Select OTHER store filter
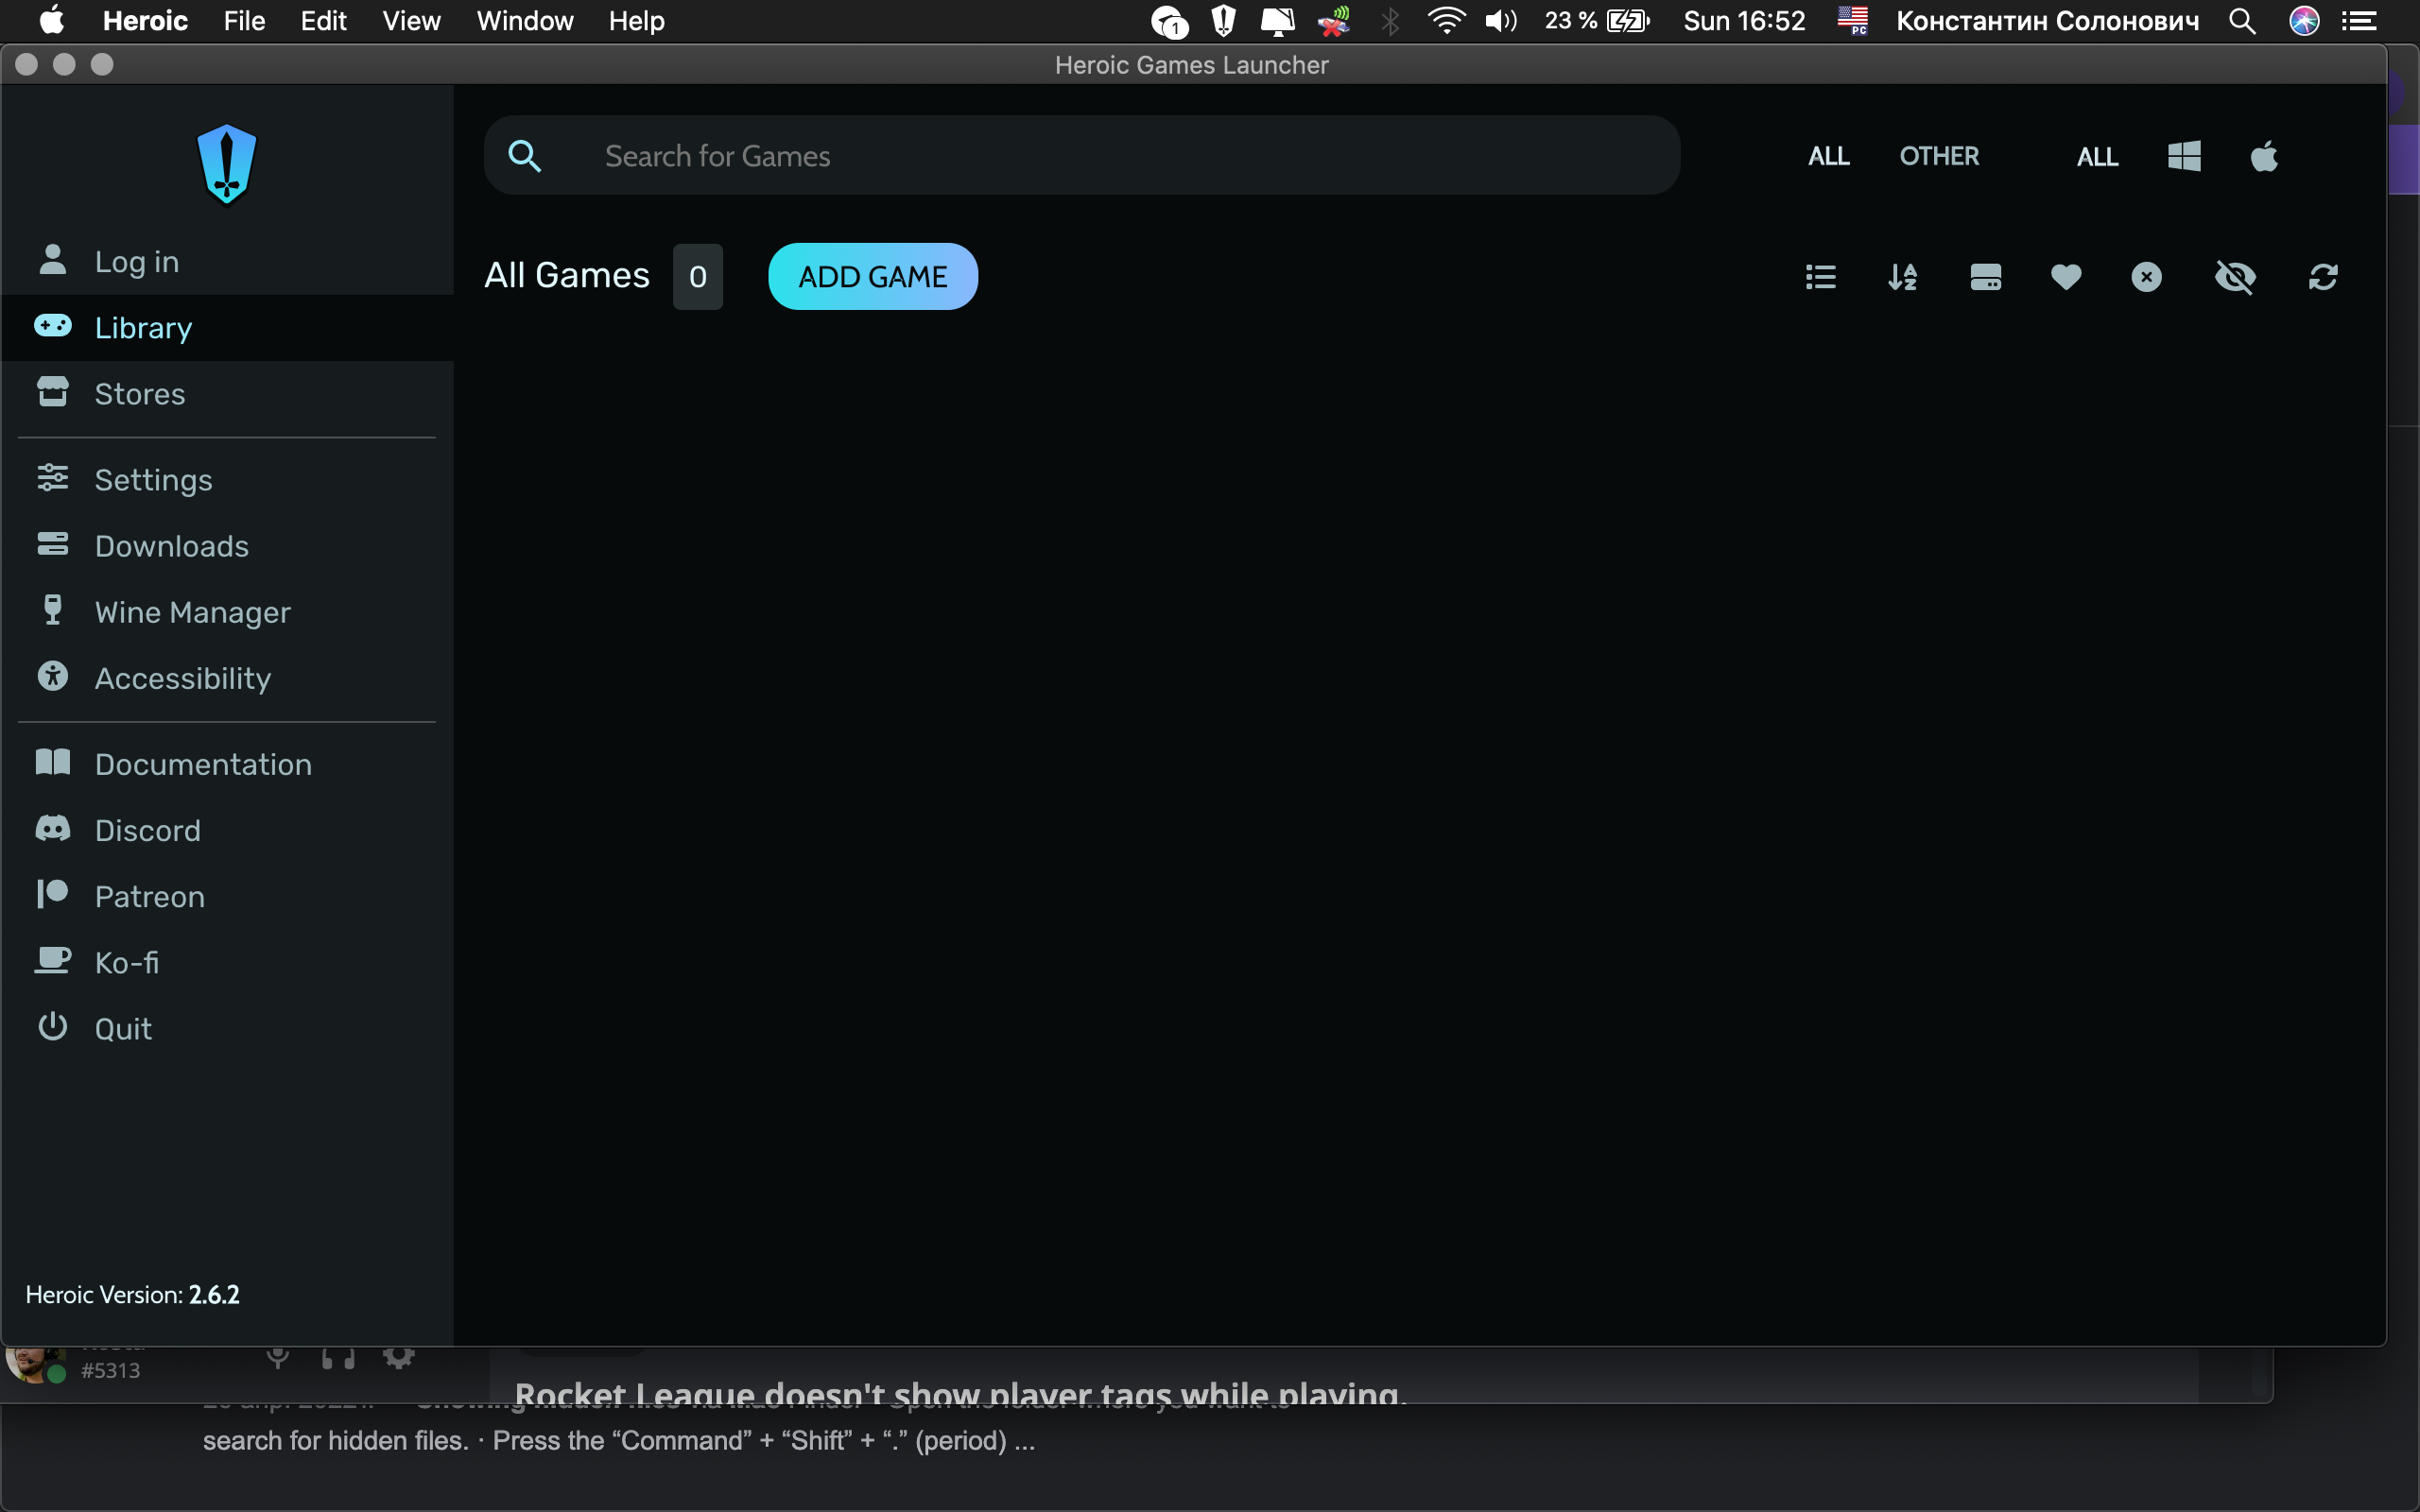 (1939, 156)
